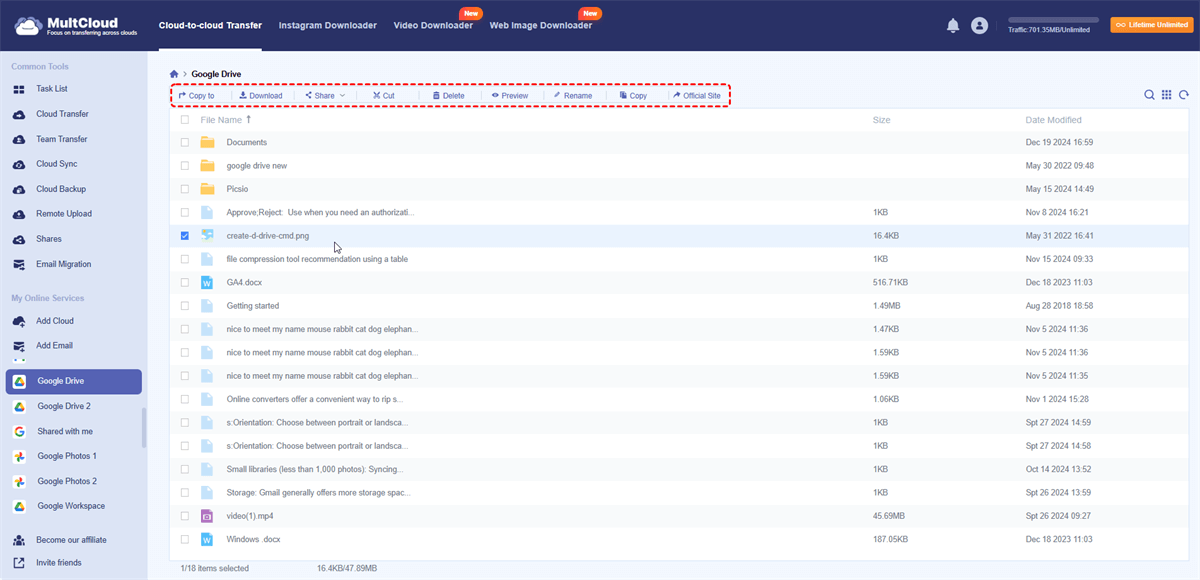Click the Date Modified column header
This screenshot has height=580, width=1200.
coord(1053,120)
